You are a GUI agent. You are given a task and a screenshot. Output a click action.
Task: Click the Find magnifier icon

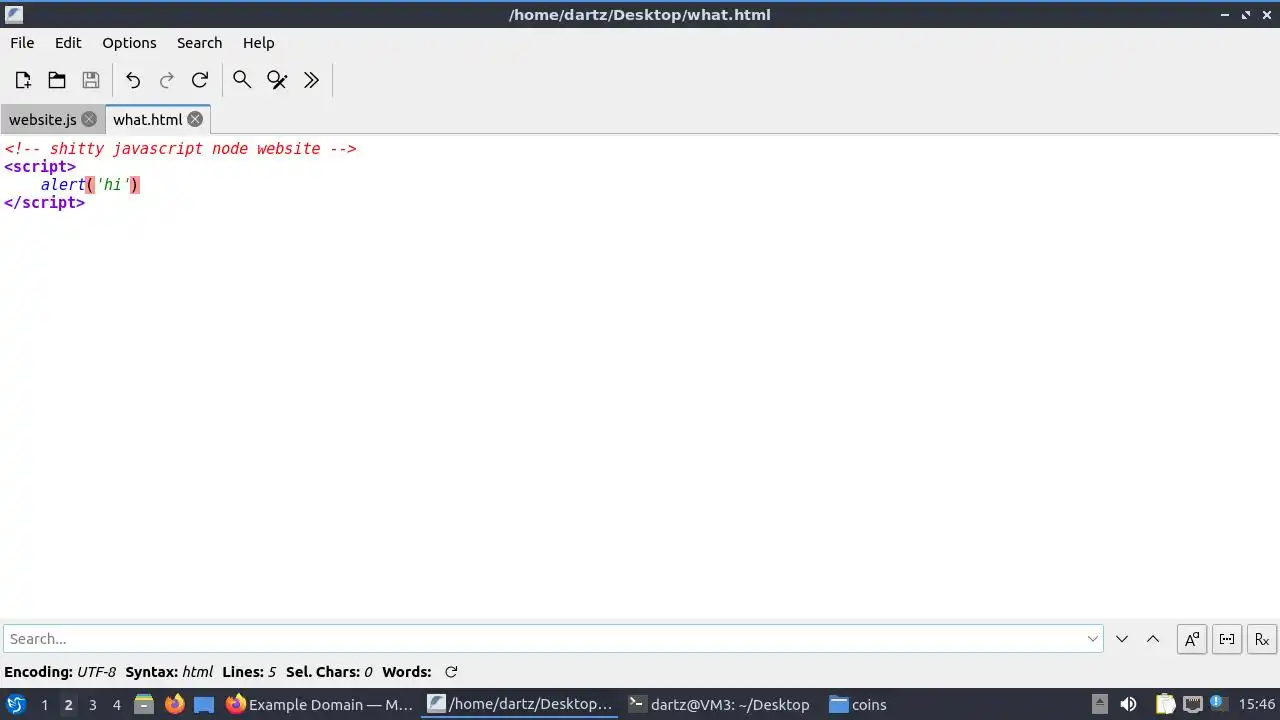pos(242,80)
